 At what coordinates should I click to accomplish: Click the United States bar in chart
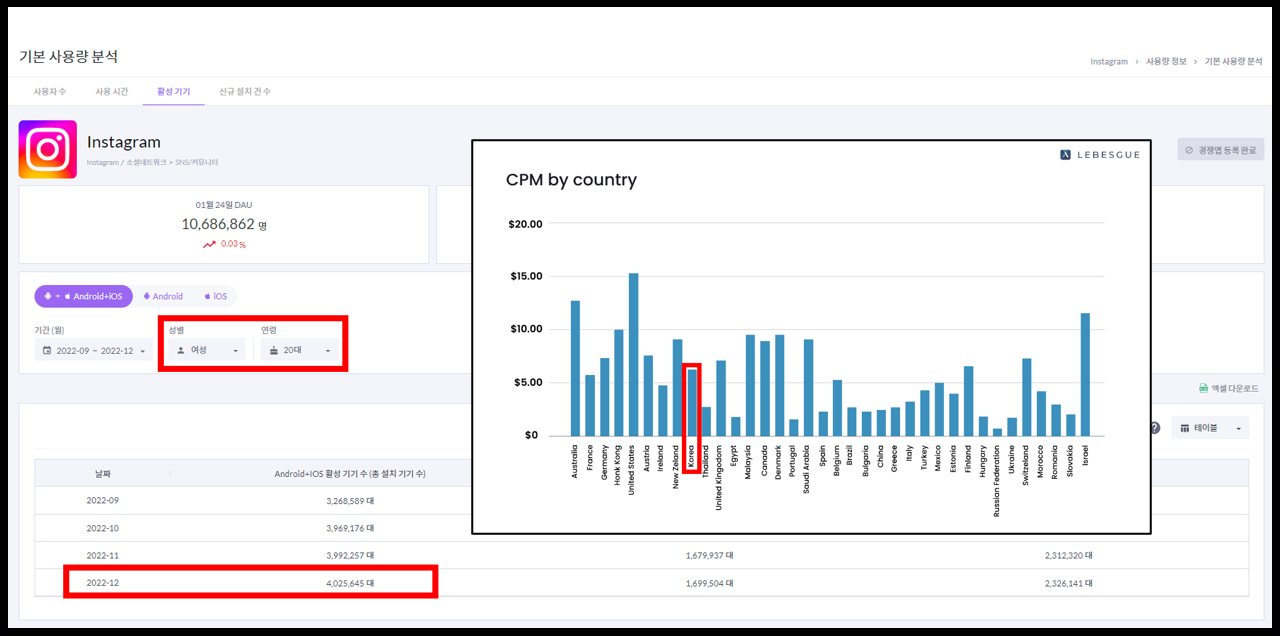point(633,354)
